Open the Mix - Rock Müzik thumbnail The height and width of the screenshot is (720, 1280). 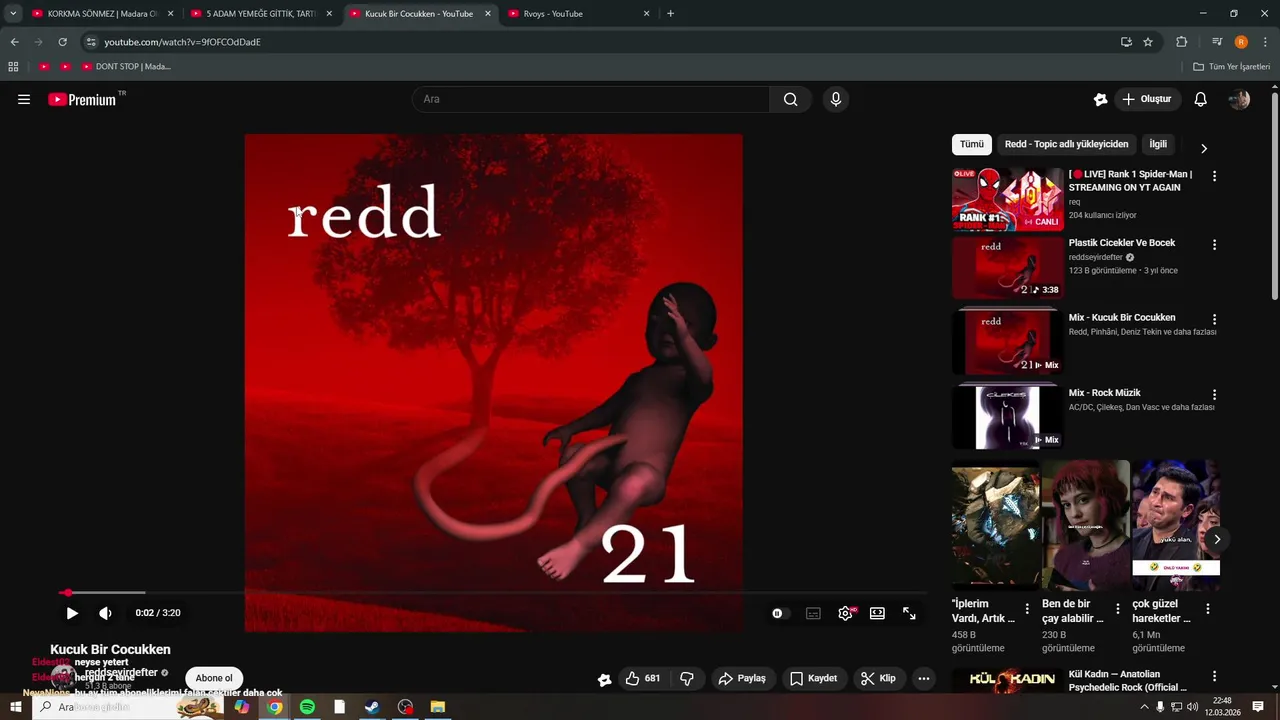[1007, 418]
